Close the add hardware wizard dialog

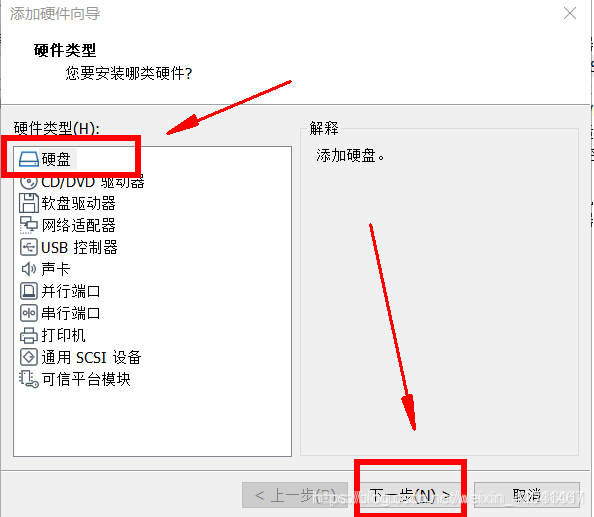(570, 14)
